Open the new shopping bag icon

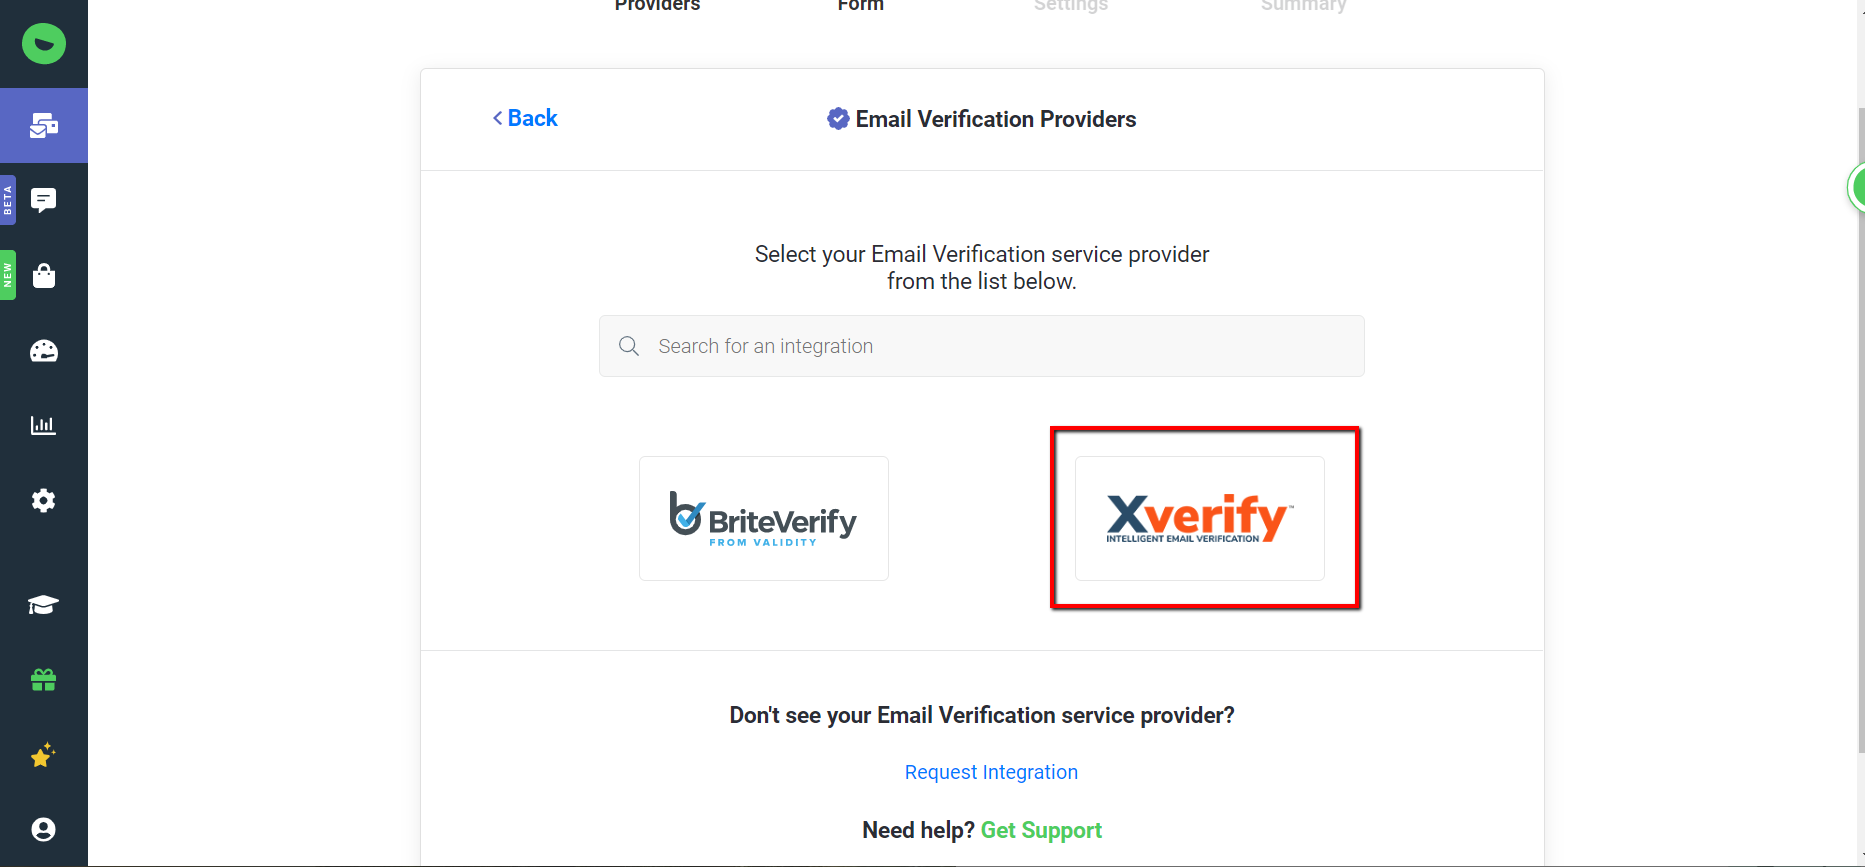click(x=44, y=276)
